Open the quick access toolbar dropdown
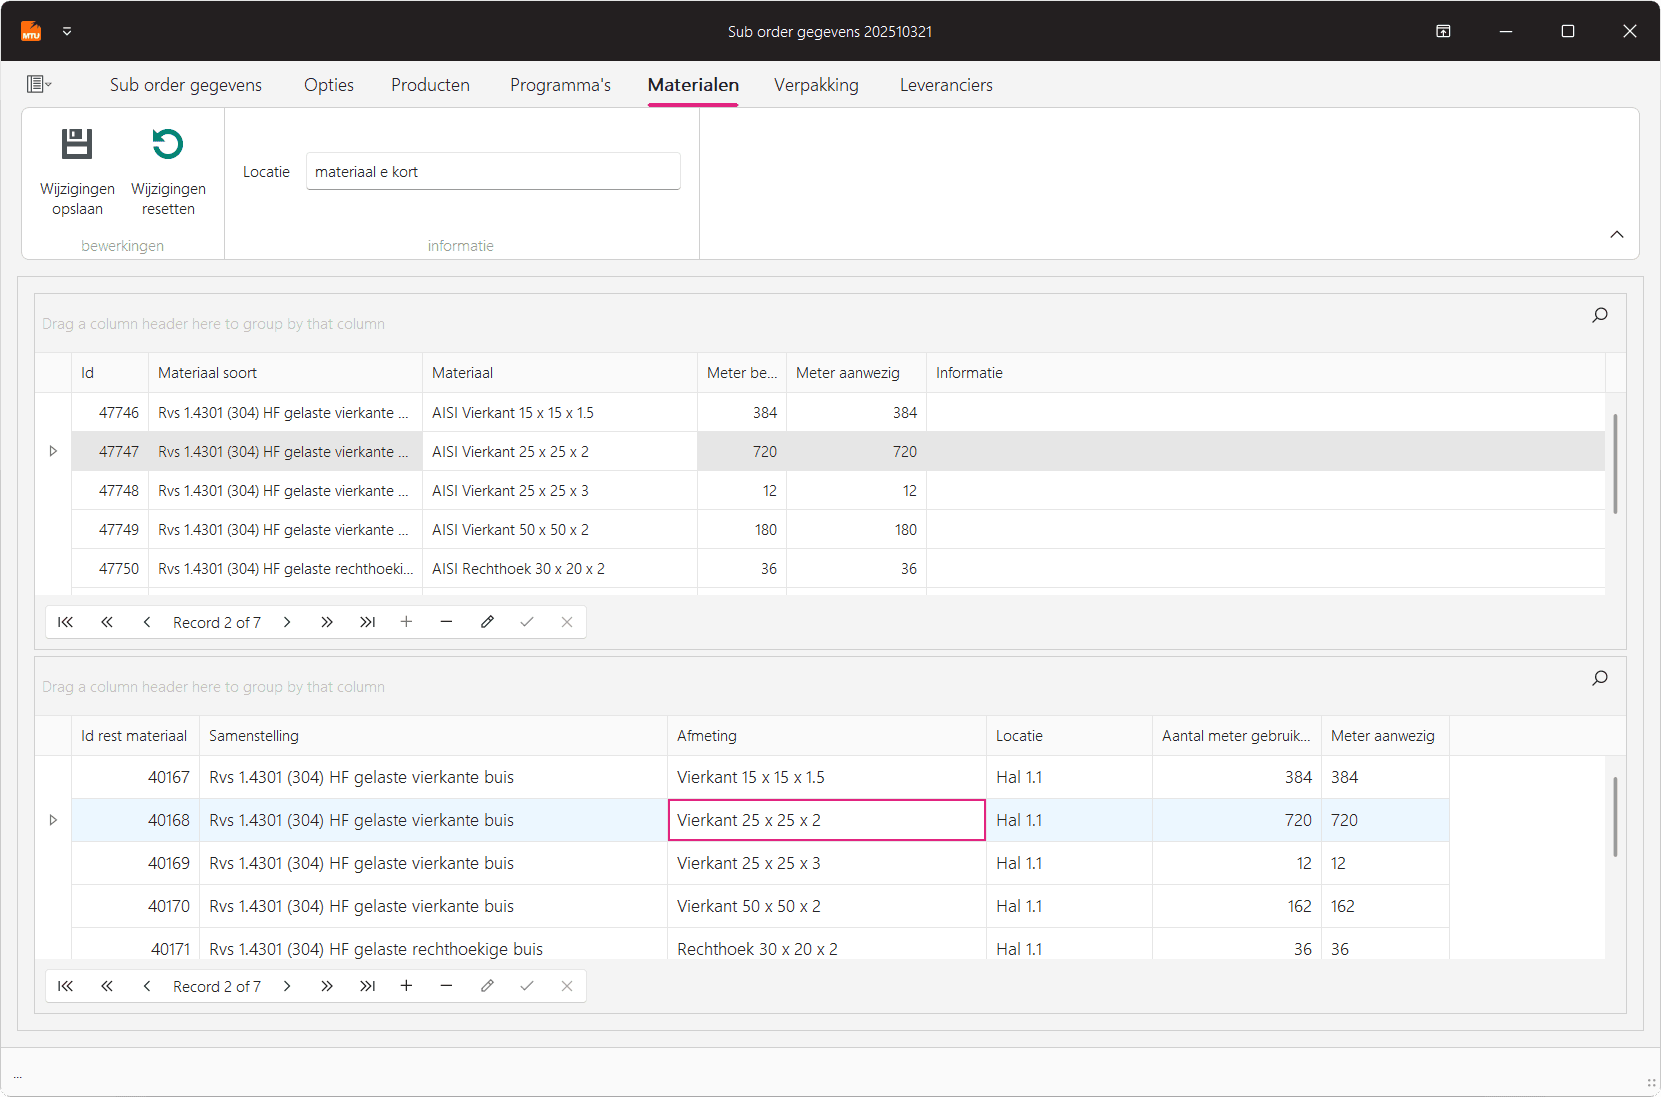Image resolution: width=1661 pixels, height=1097 pixels. pyautogui.click(x=67, y=31)
